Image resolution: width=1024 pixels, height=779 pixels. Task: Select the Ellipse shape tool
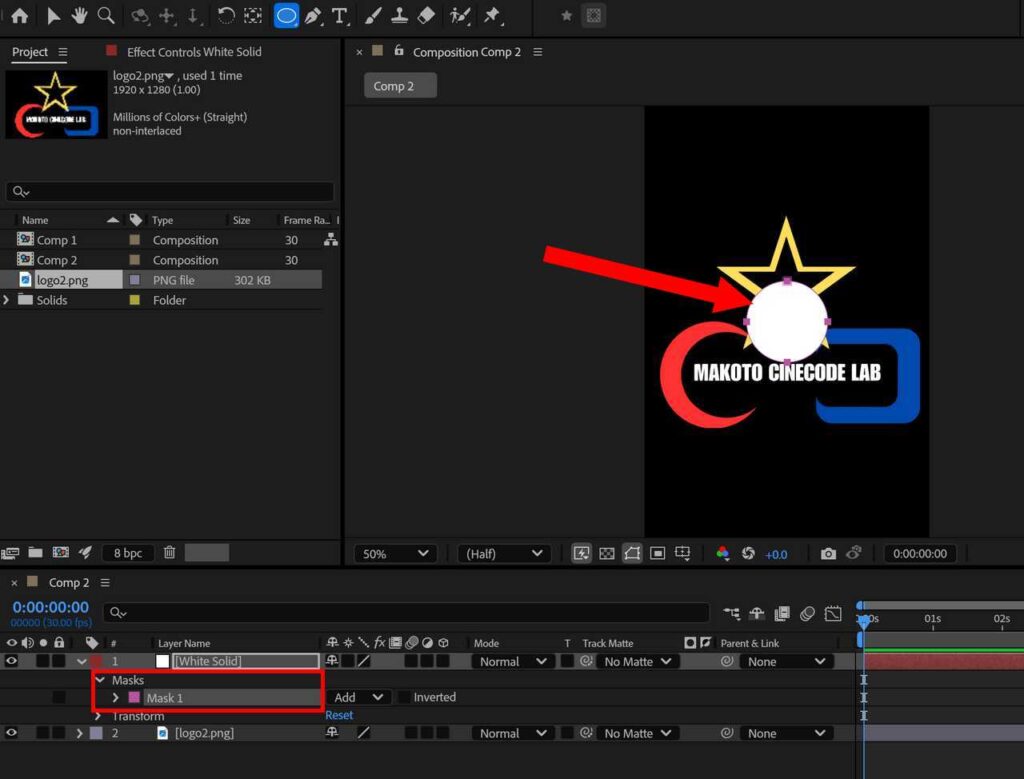click(x=286, y=16)
